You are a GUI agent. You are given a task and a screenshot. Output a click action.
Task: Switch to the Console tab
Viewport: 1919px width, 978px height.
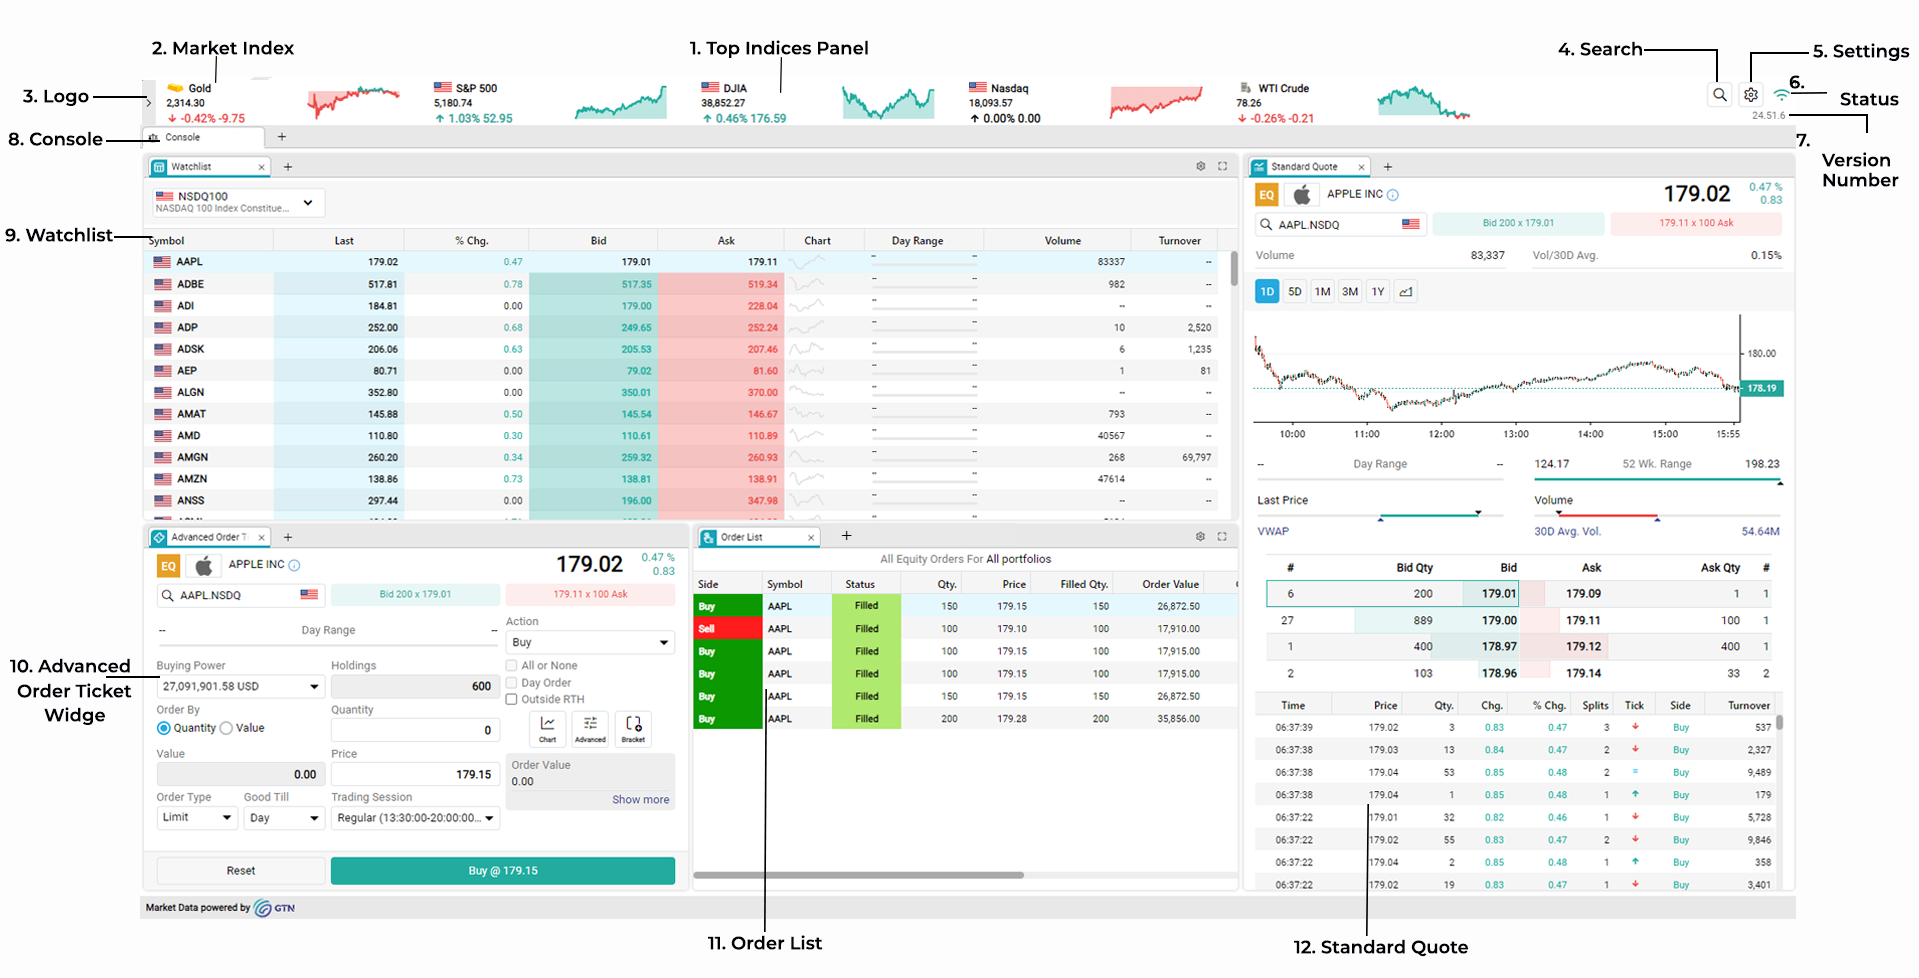(182, 138)
